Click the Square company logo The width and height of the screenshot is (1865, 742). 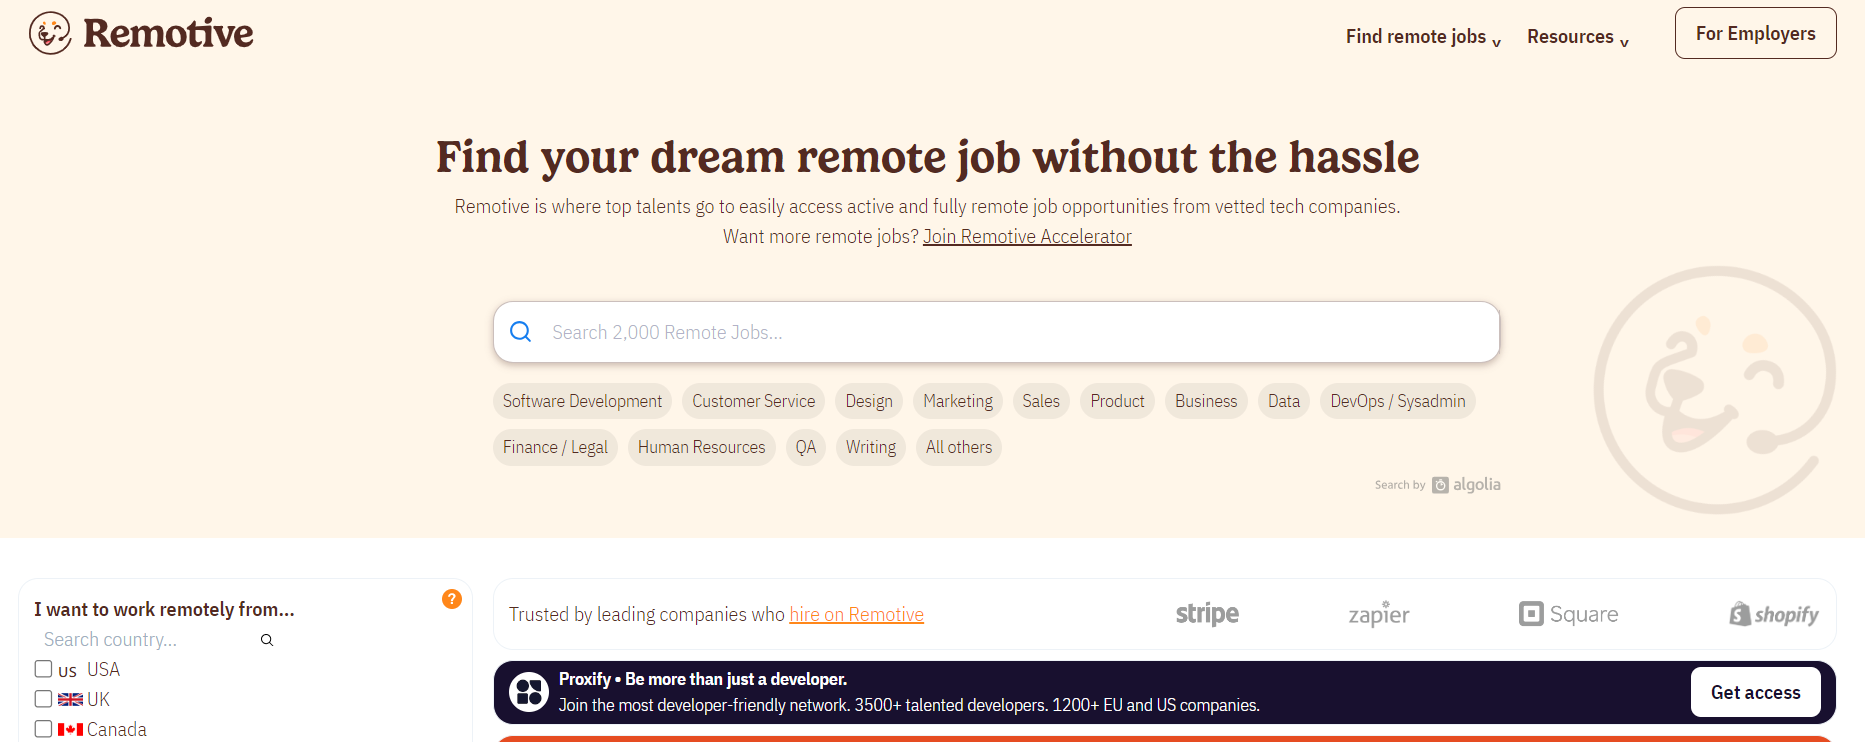tap(1568, 614)
